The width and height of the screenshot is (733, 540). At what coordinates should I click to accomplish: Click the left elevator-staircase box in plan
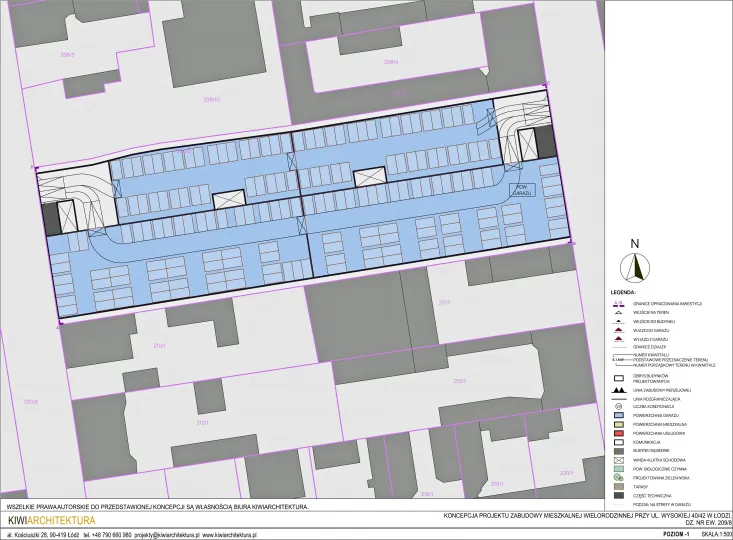pos(228,199)
